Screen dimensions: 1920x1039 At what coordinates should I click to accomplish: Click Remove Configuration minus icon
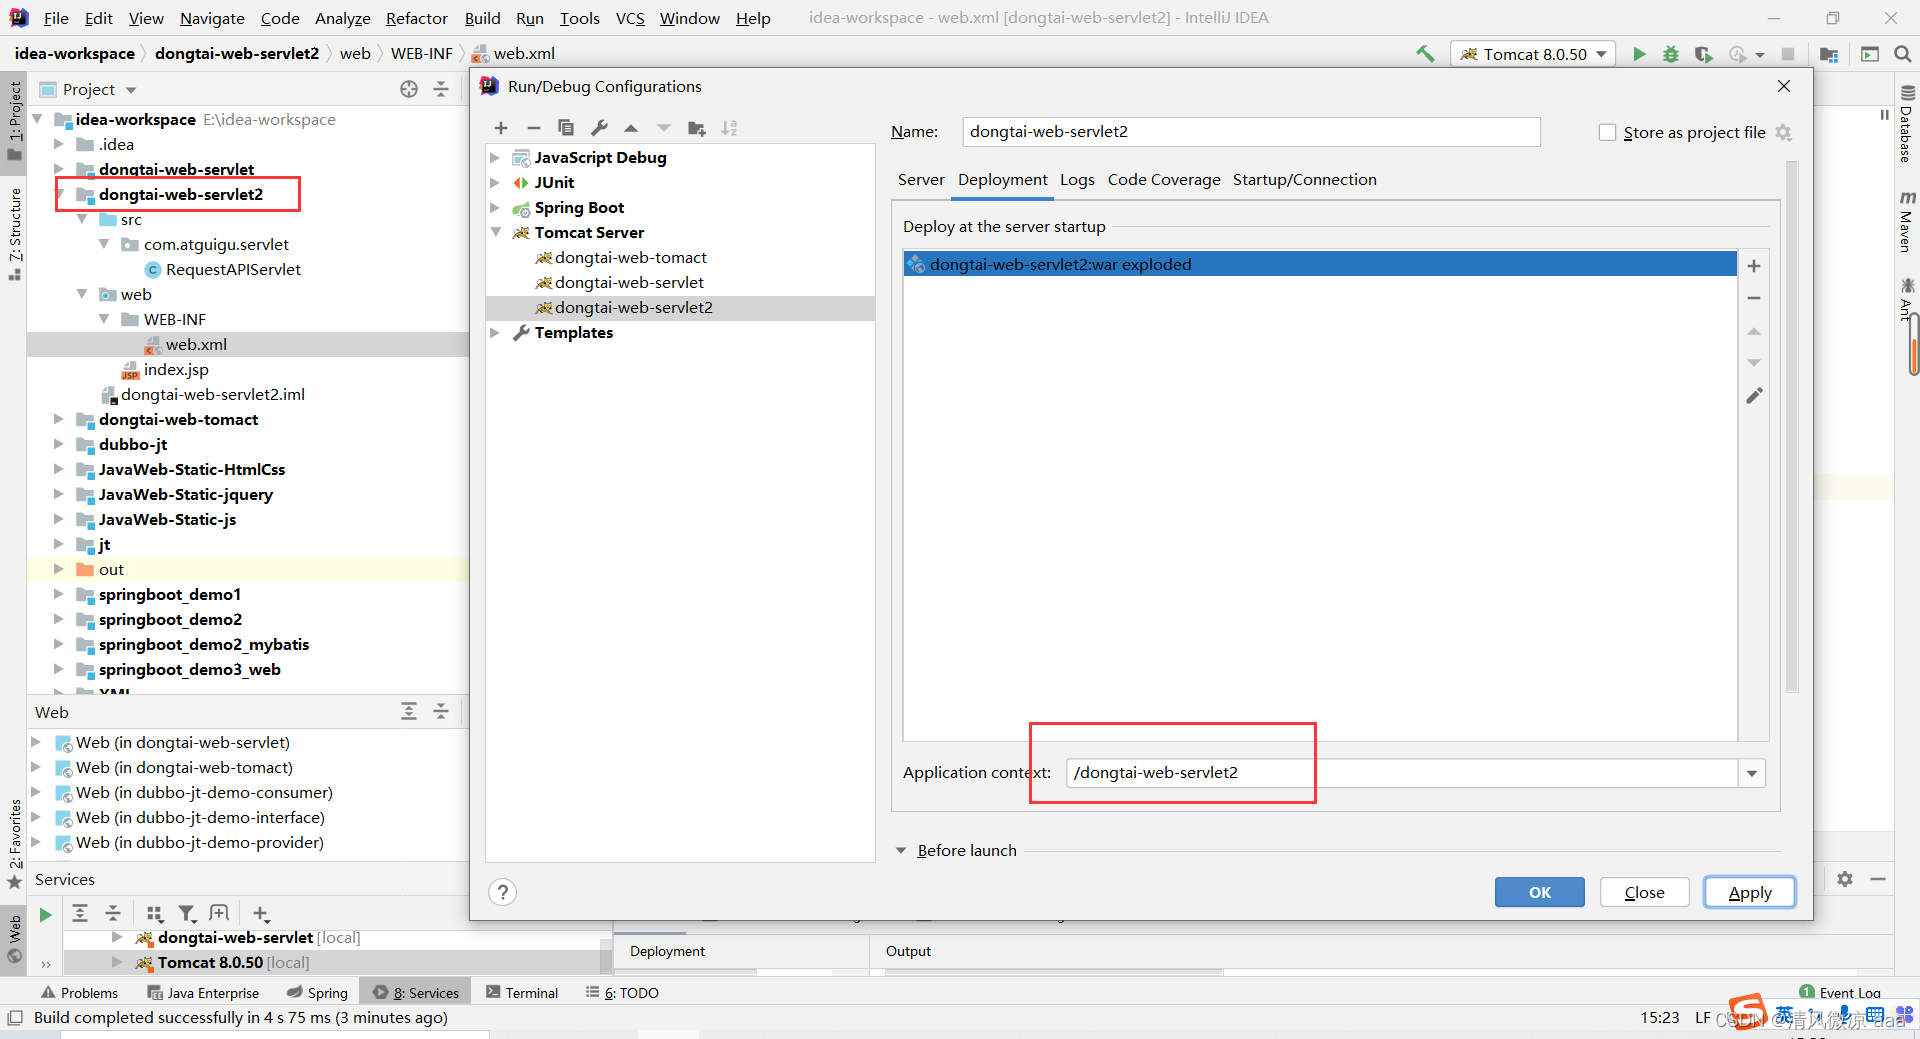[534, 128]
